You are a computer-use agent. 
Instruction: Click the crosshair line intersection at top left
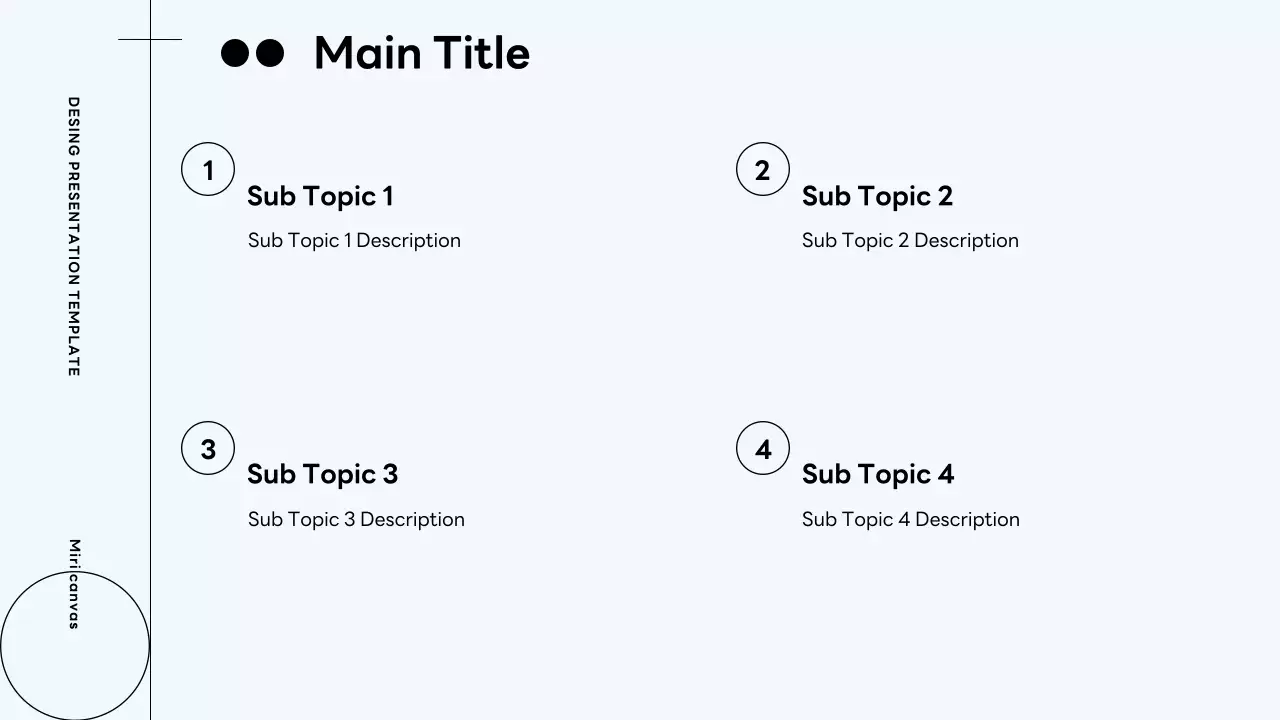coord(151,40)
